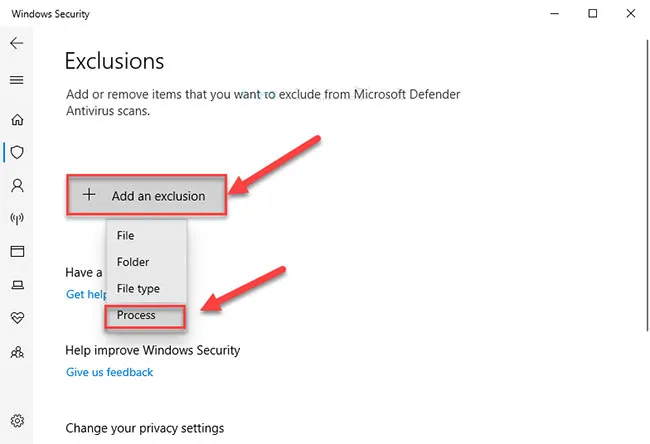The width and height of the screenshot is (650, 444).
Task: Open Device security laptop icon
Action: tap(16, 284)
